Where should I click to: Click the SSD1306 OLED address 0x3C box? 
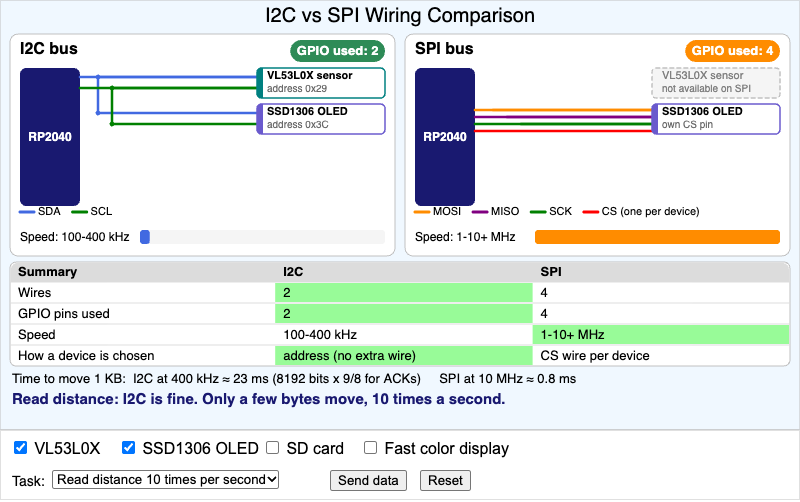point(321,119)
